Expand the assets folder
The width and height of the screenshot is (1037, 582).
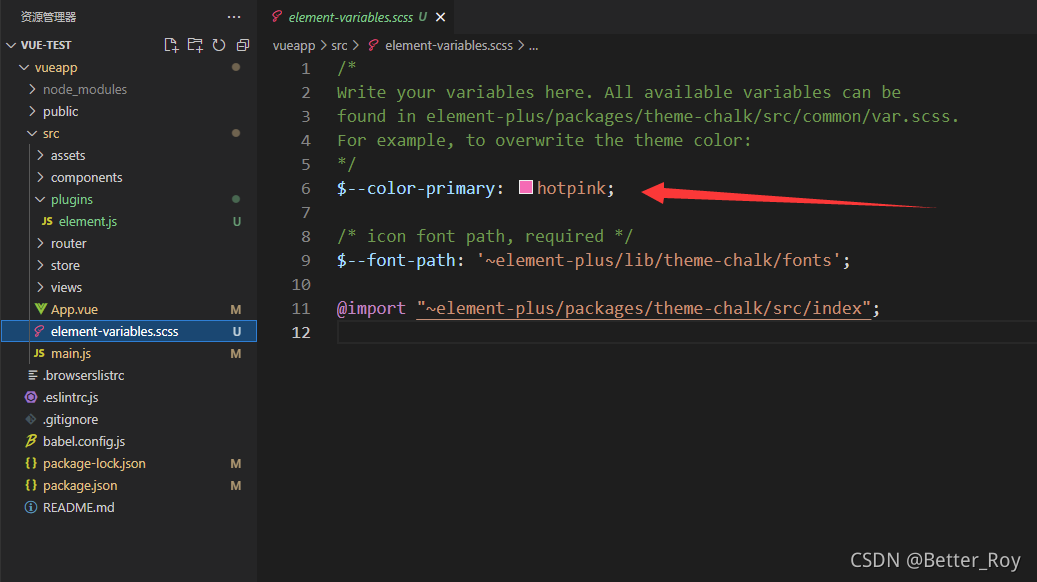pos(40,155)
